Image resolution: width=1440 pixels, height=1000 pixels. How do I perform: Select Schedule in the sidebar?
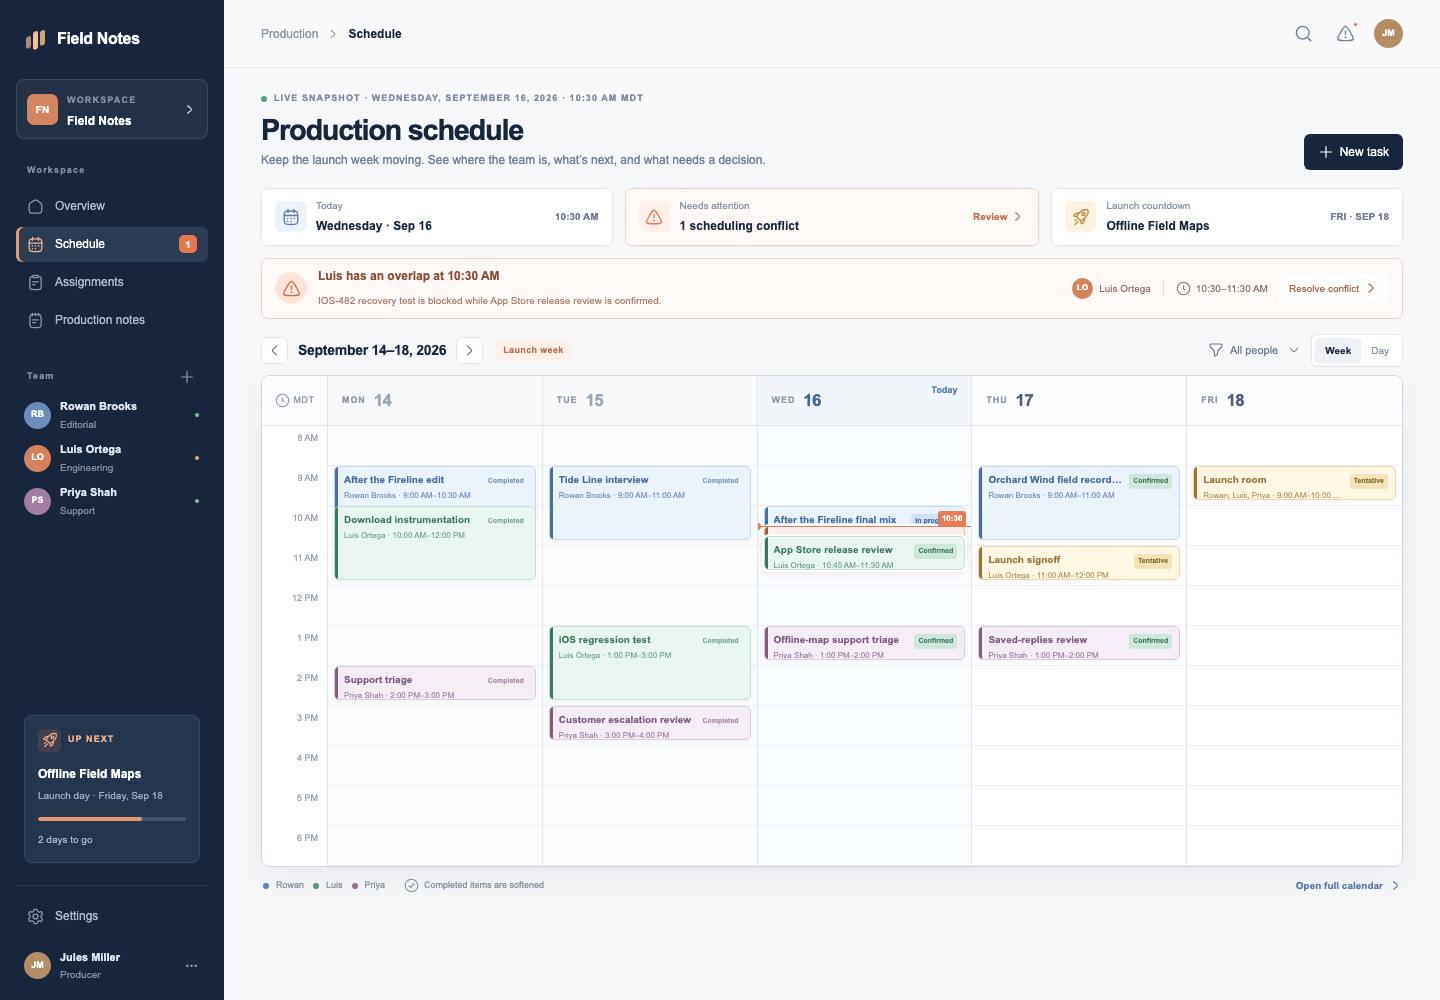point(112,244)
